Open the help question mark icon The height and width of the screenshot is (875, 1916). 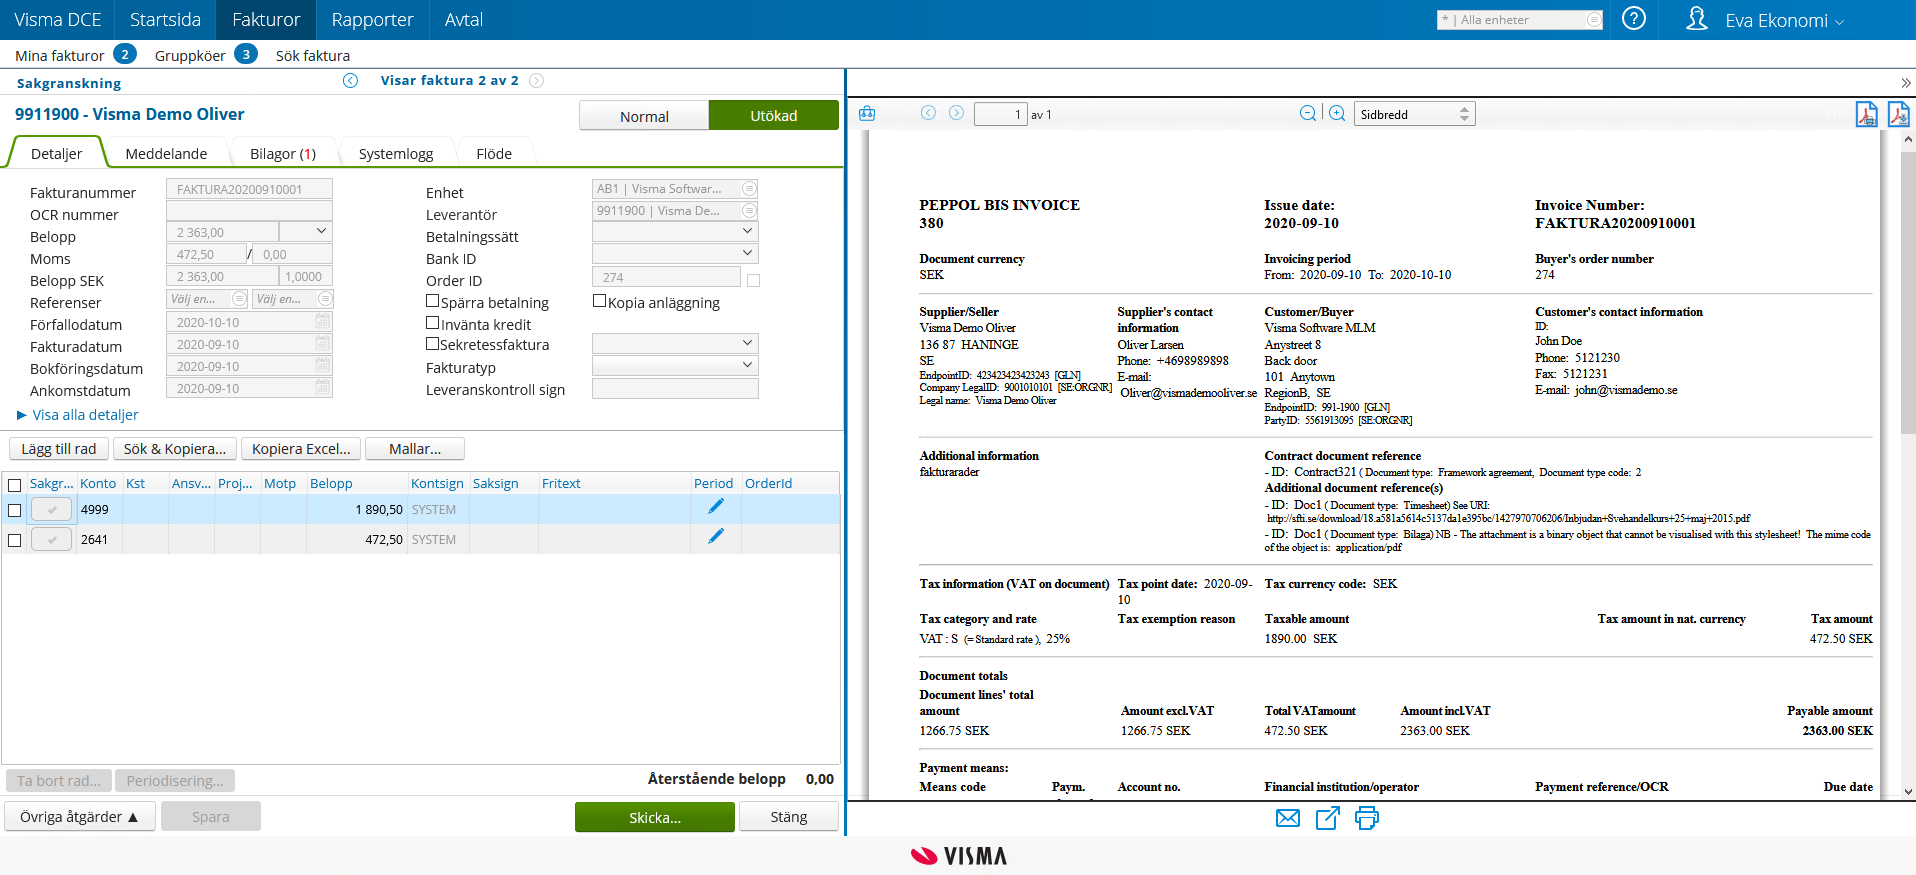1633,19
